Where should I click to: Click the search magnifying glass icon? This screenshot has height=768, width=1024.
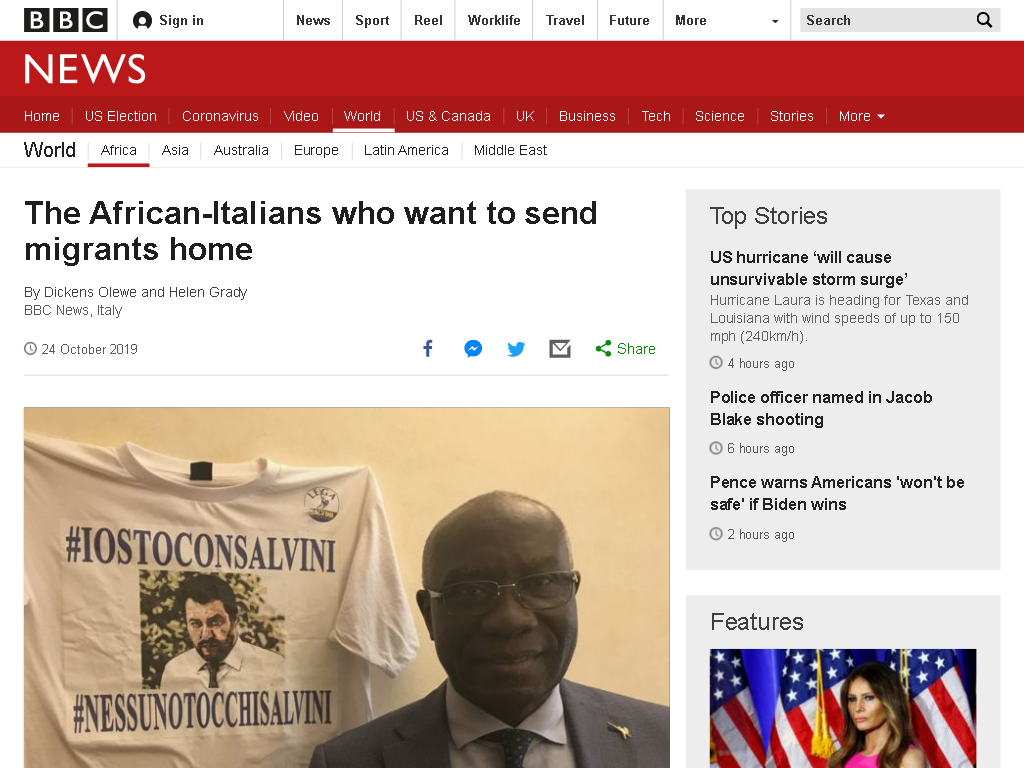pyautogui.click(x=984, y=20)
